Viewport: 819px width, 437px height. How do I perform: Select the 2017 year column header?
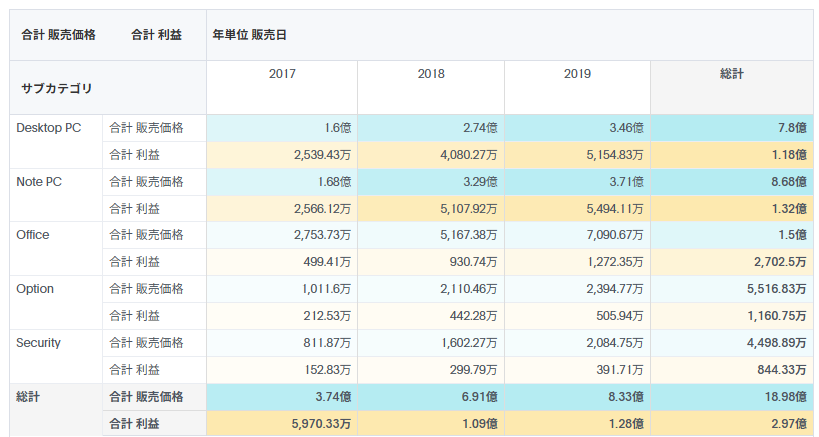pos(282,74)
